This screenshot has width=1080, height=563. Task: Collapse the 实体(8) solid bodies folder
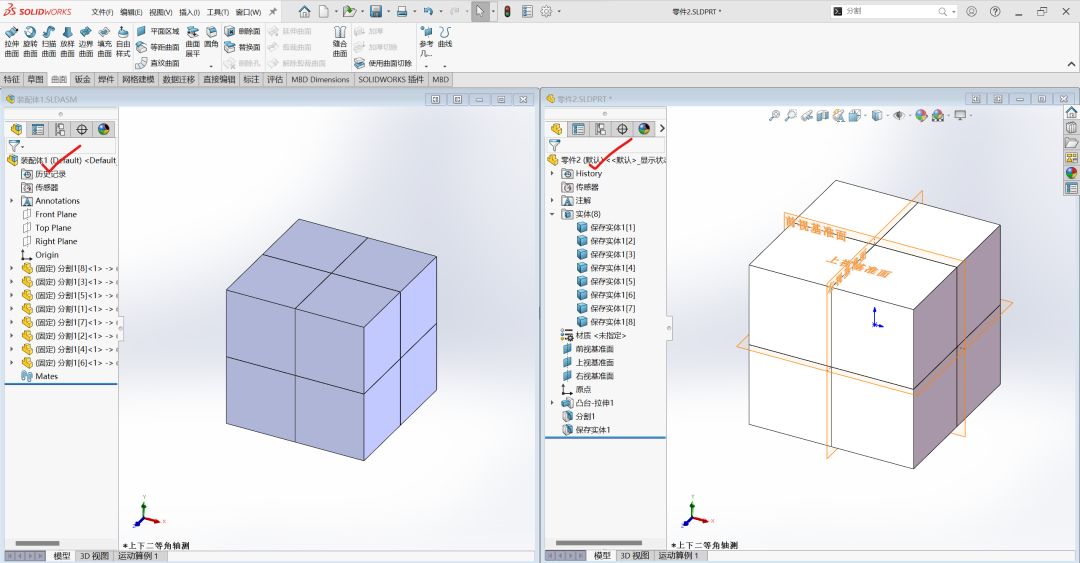[552, 214]
